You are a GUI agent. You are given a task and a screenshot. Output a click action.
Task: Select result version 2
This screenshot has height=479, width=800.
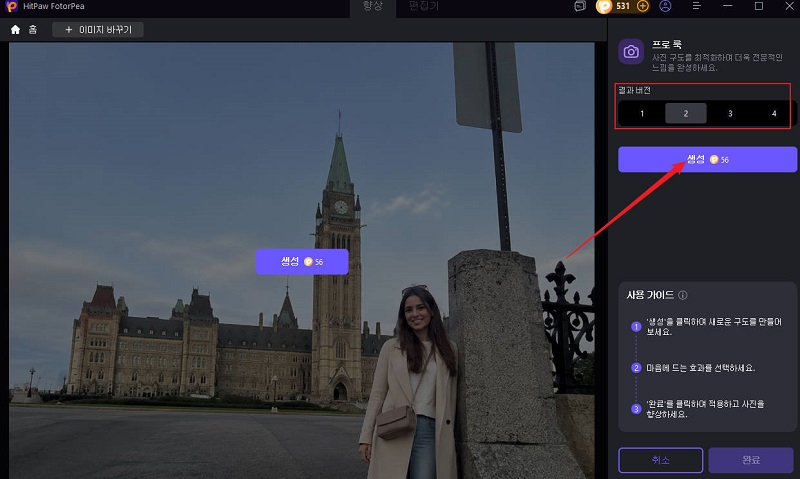[x=686, y=113]
